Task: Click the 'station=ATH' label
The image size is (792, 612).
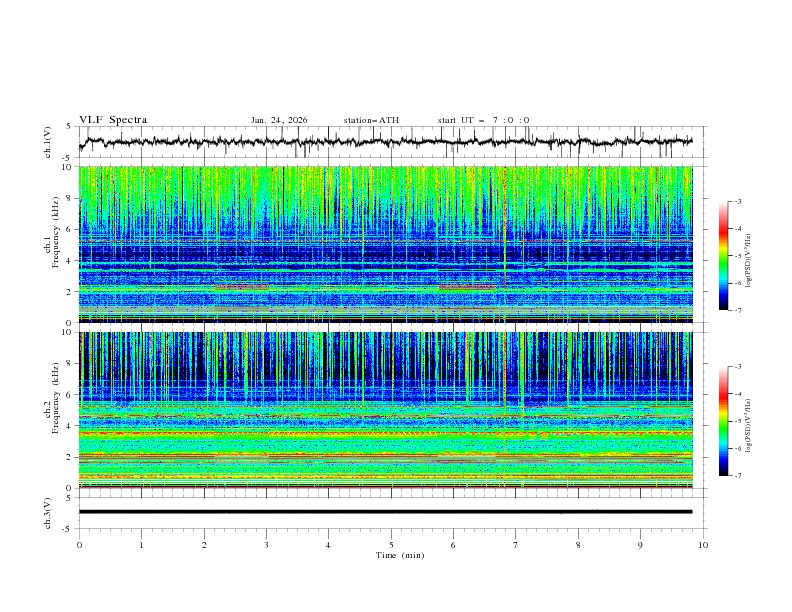Action: click(x=371, y=120)
